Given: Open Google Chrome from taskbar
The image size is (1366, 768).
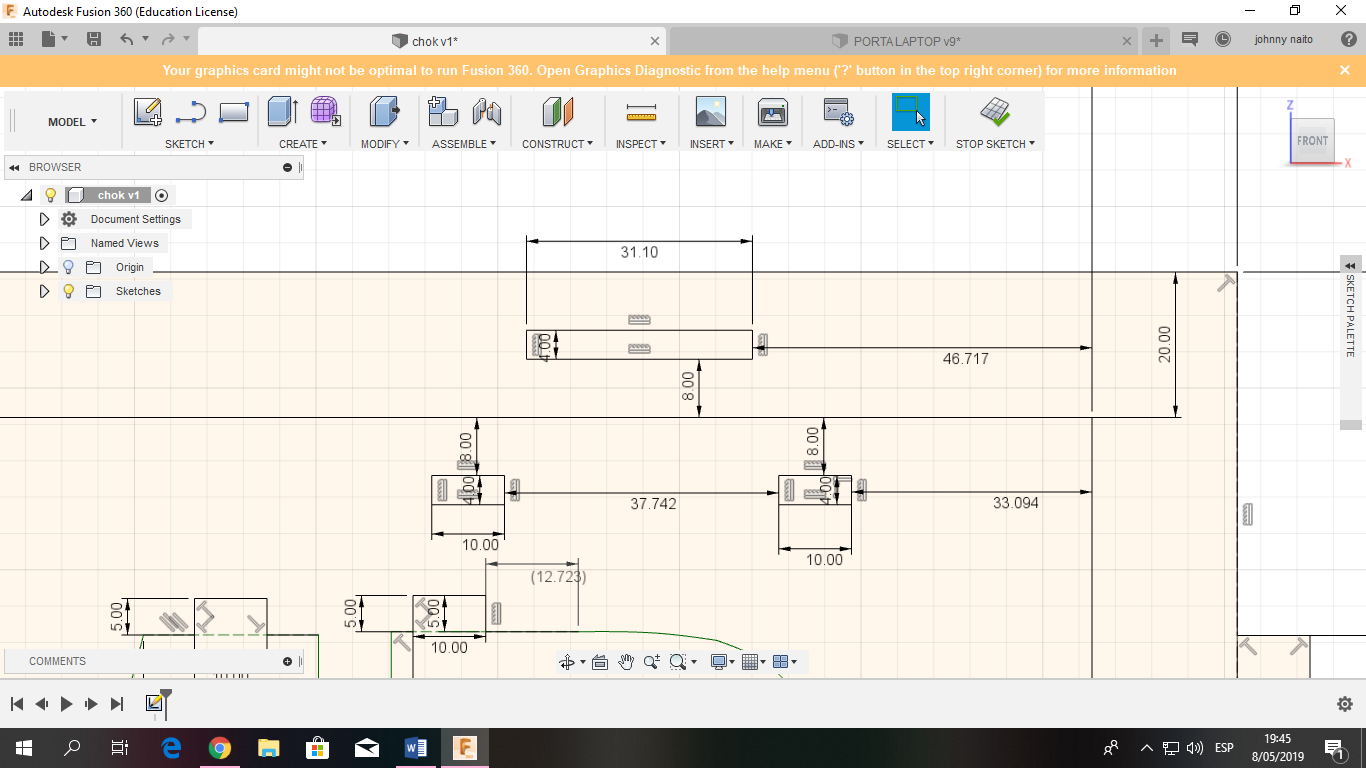Looking at the screenshot, I should 220,748.
